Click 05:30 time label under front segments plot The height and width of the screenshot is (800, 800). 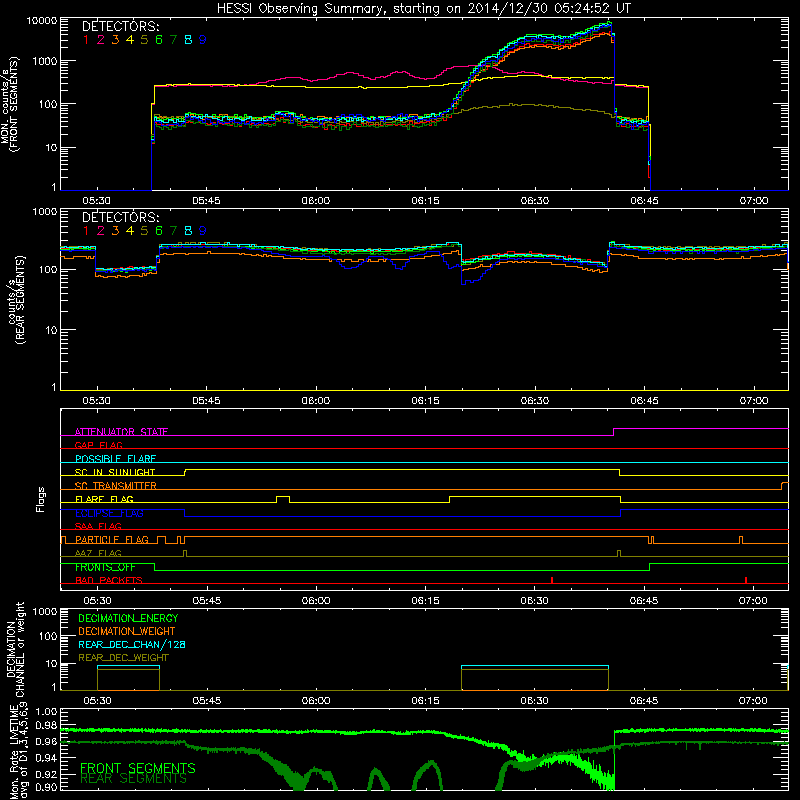pos(96,201)
